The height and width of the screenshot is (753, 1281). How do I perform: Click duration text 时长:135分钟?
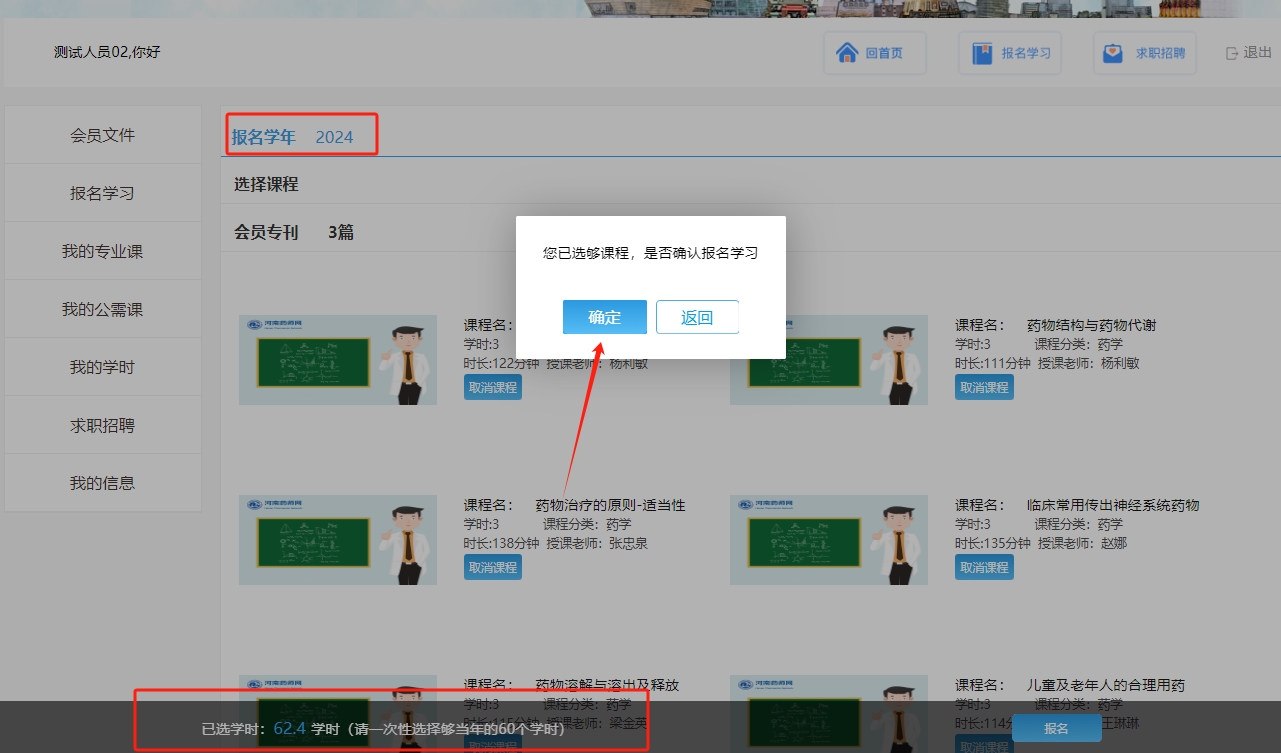(992, 543)
